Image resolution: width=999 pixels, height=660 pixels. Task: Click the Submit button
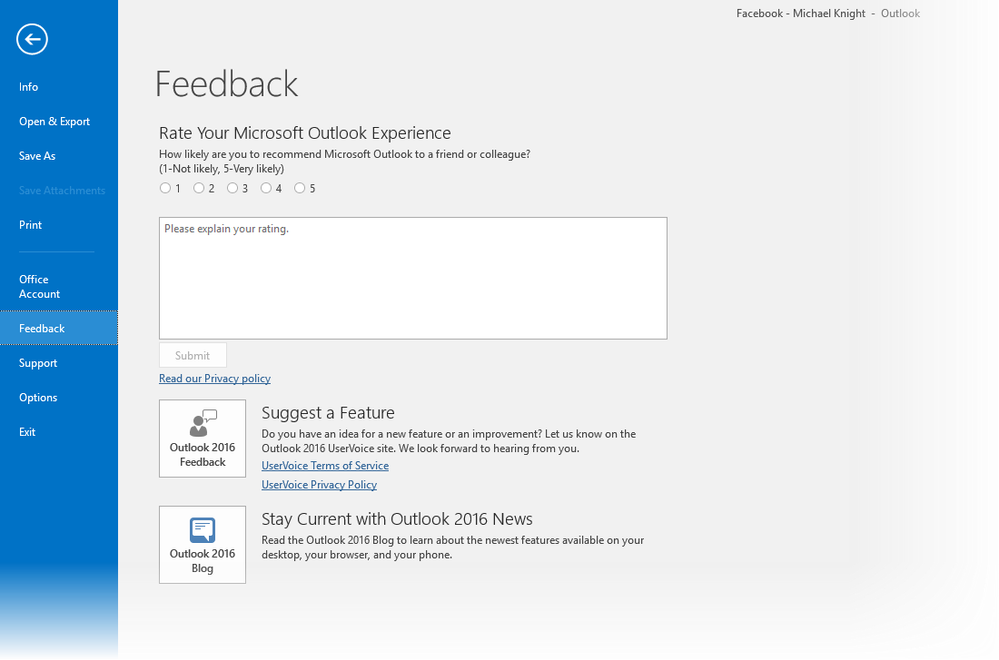pyautogui.click(x=192, y=355)
